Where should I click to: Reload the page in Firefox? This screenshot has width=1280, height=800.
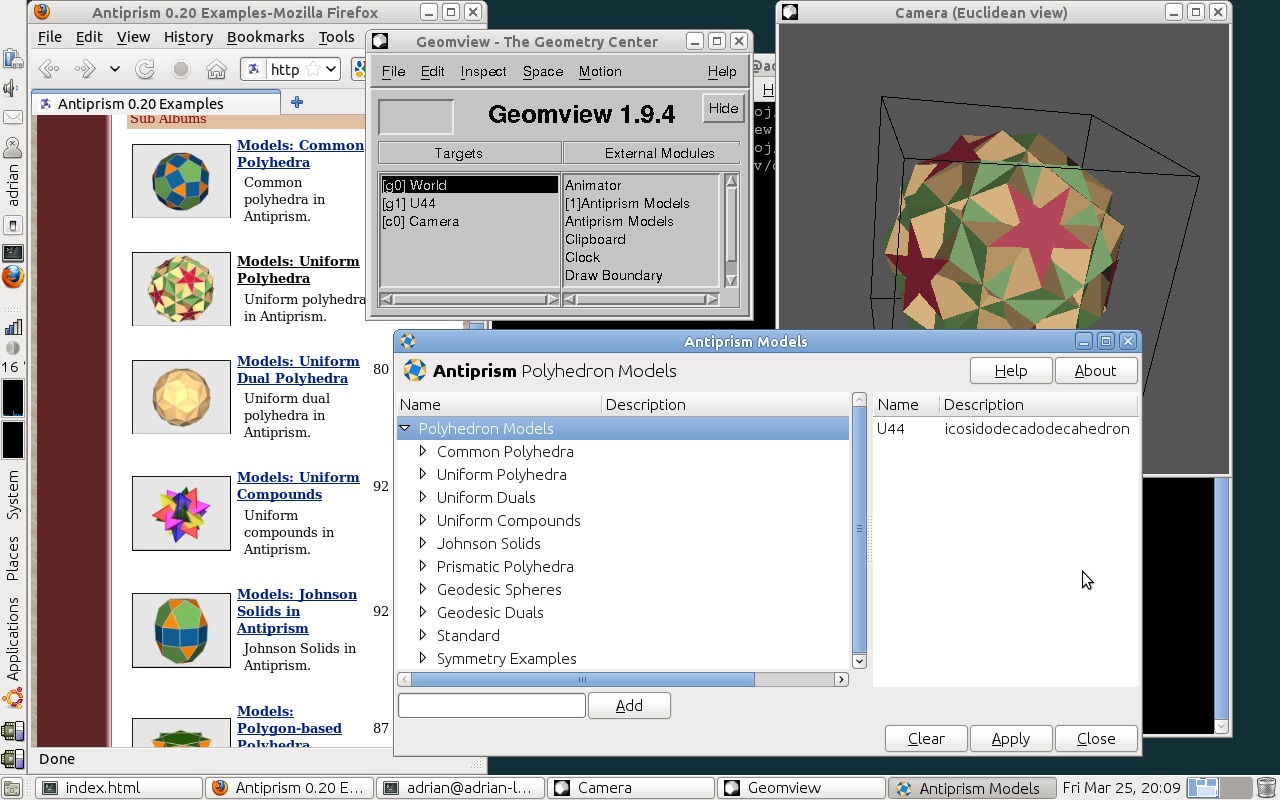[x=145, y=69]
